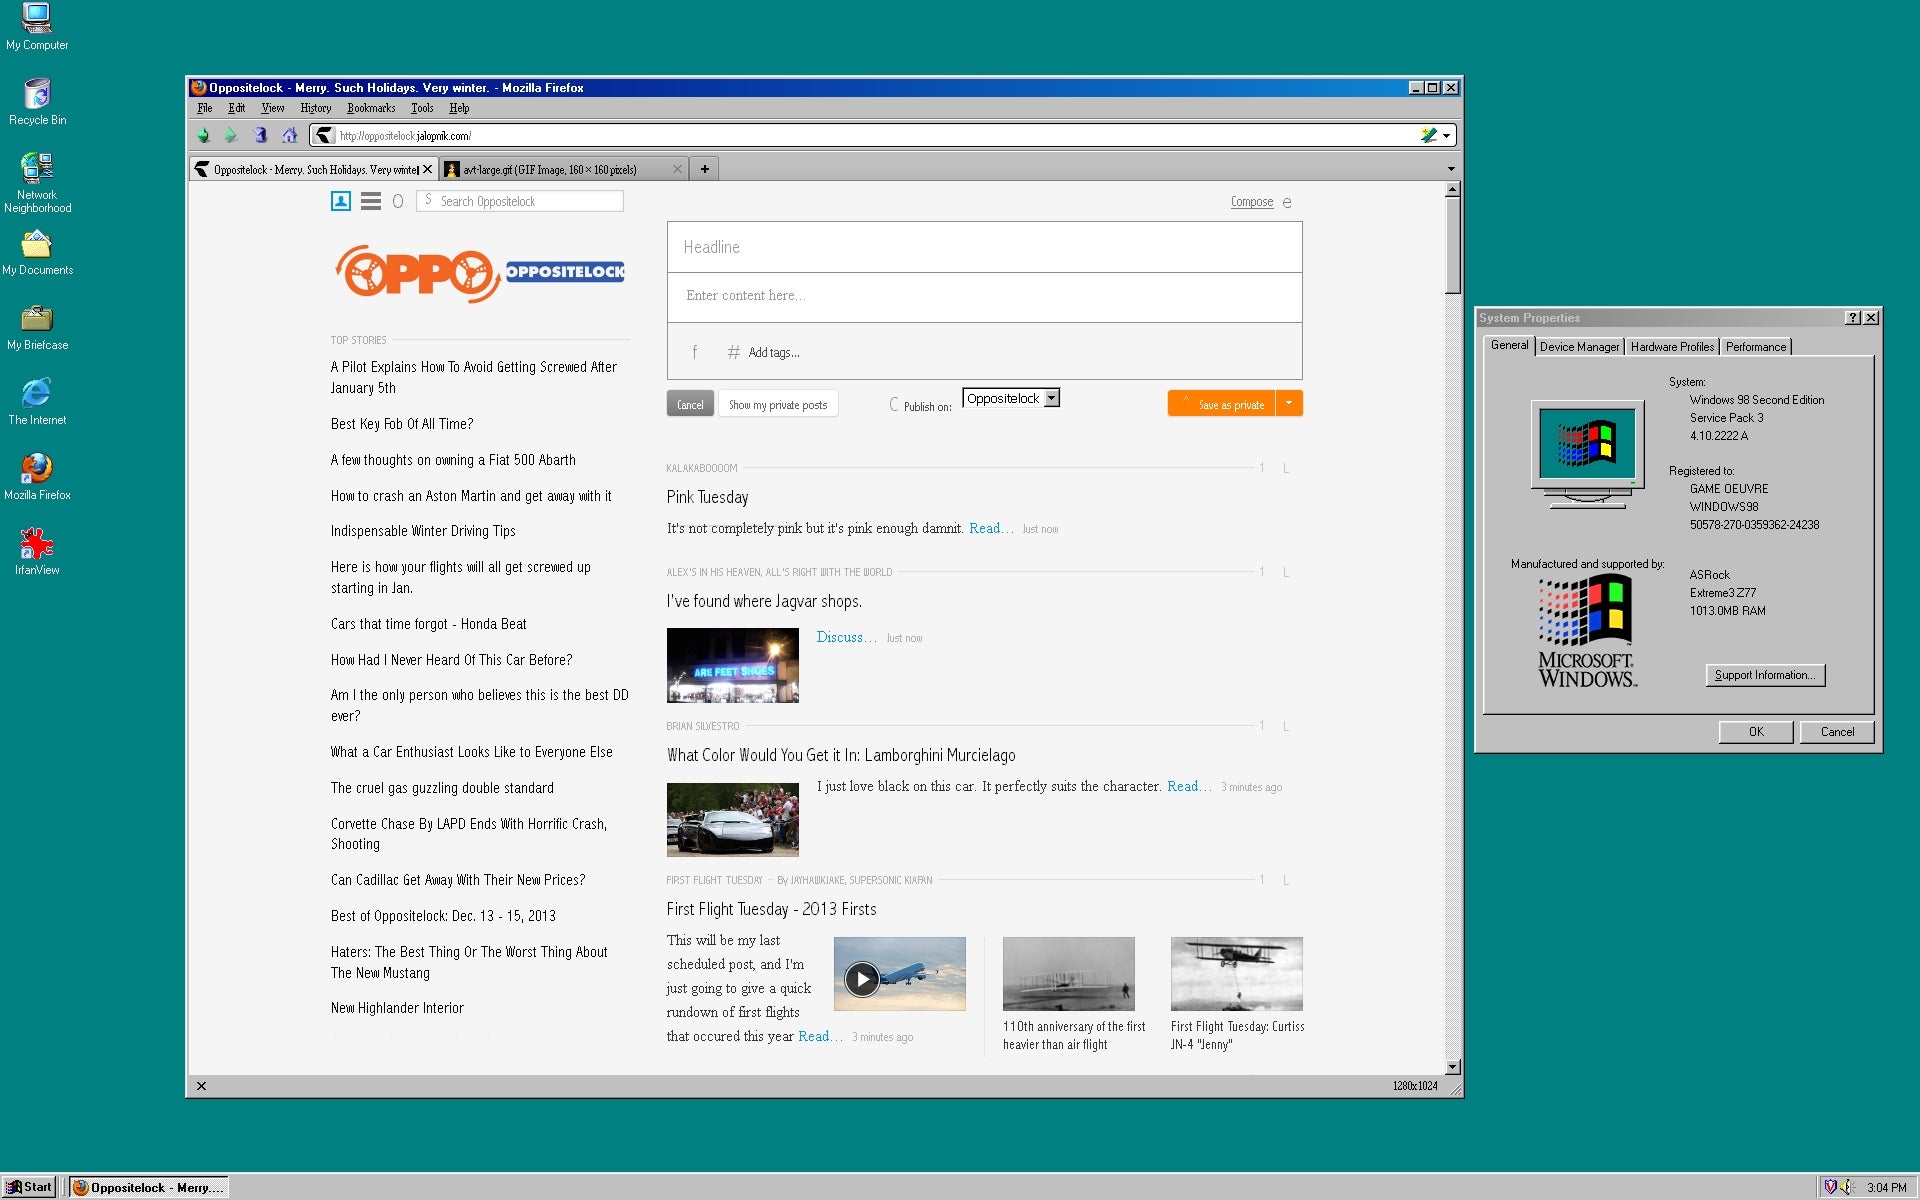Click the status bar close X icon
The image size is (1920, 1200).
point(201,1086)
